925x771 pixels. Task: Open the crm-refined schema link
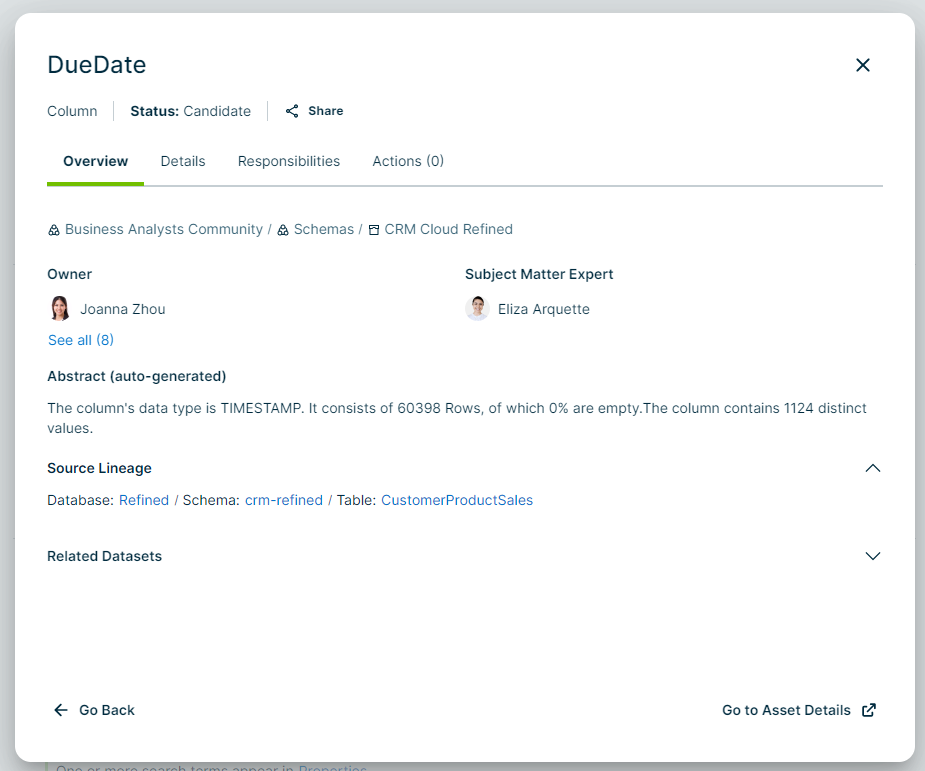click(284, 500)
